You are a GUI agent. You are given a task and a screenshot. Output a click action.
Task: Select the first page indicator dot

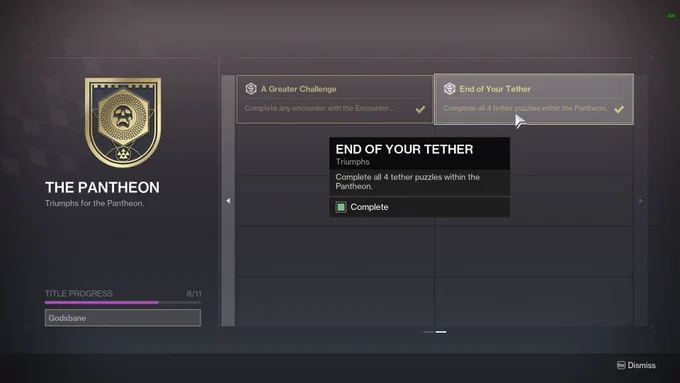point(428,332)
